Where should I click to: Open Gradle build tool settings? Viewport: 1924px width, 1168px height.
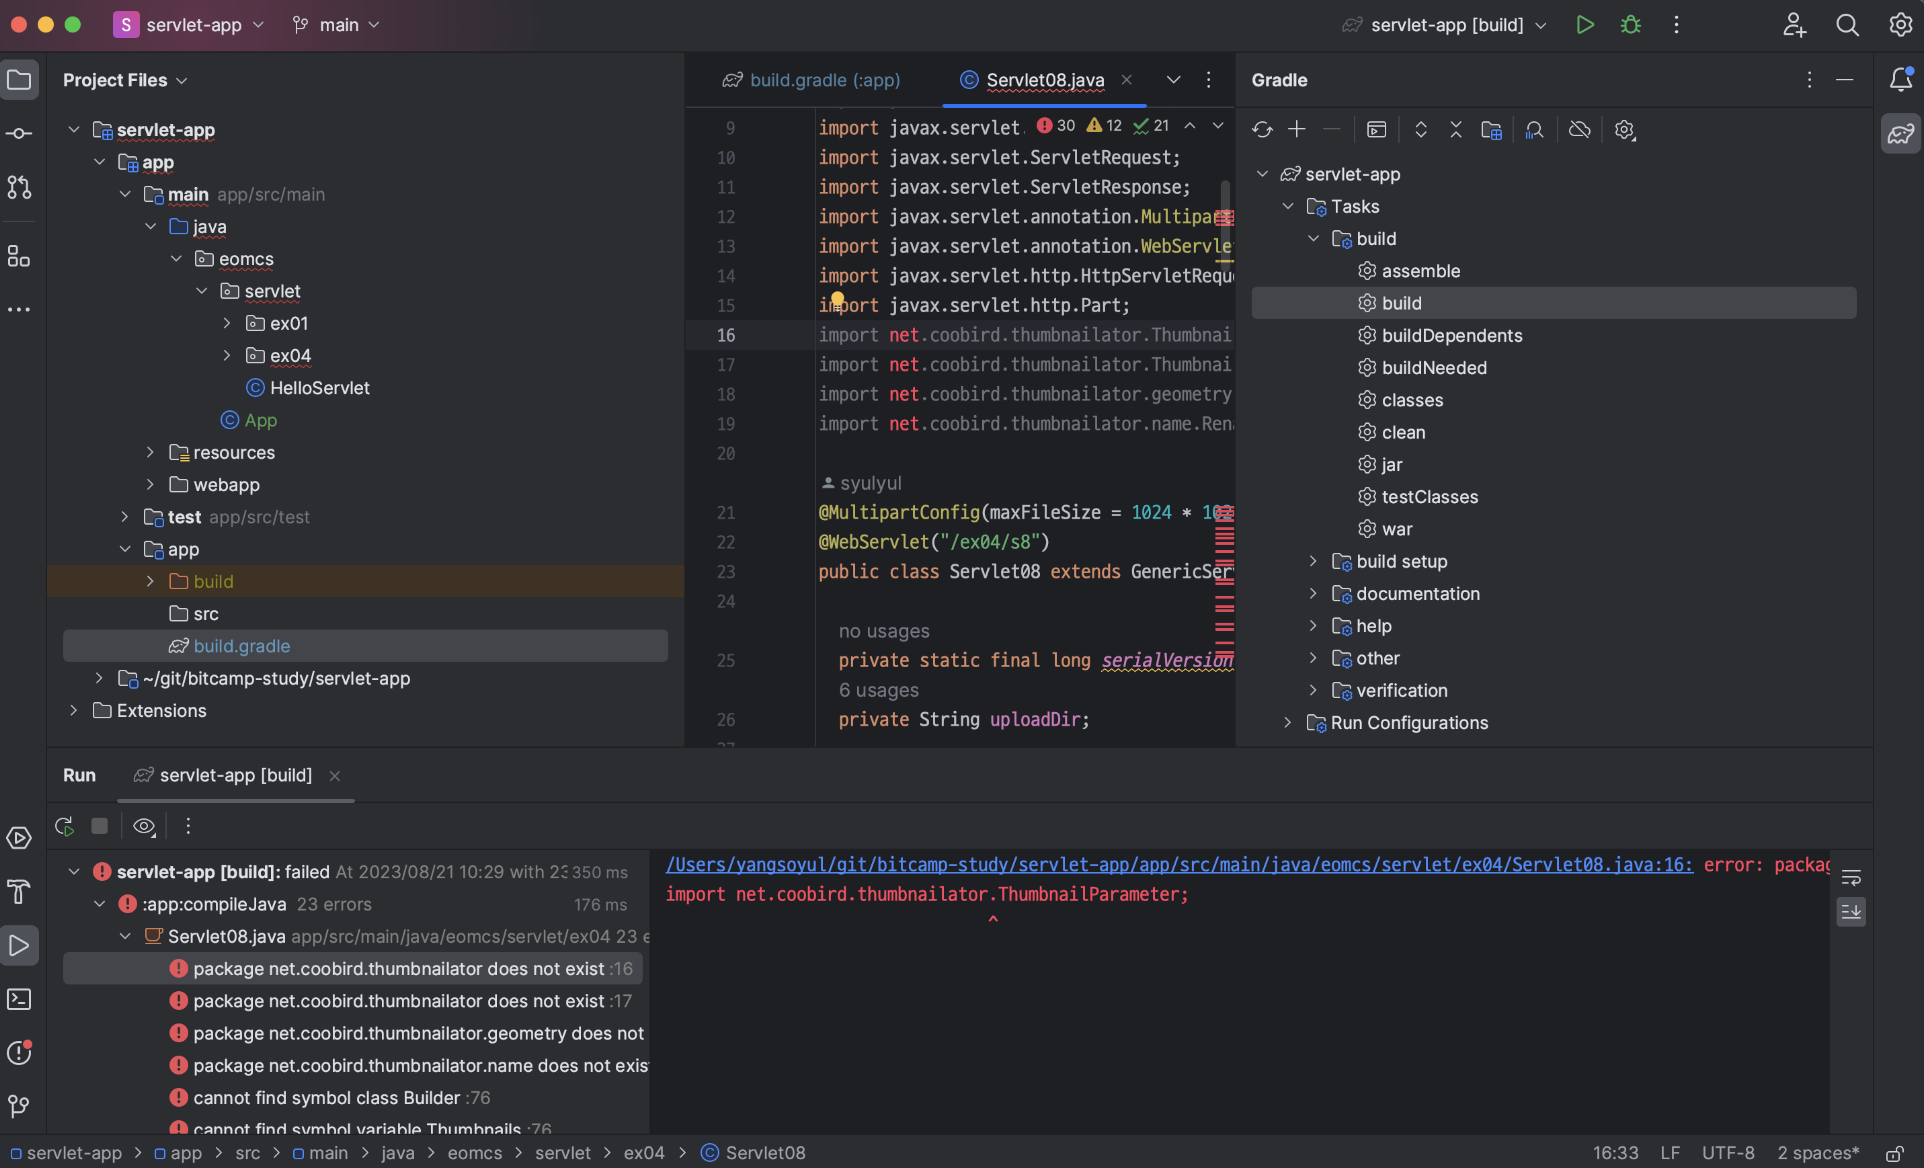tap(1625, 130)
